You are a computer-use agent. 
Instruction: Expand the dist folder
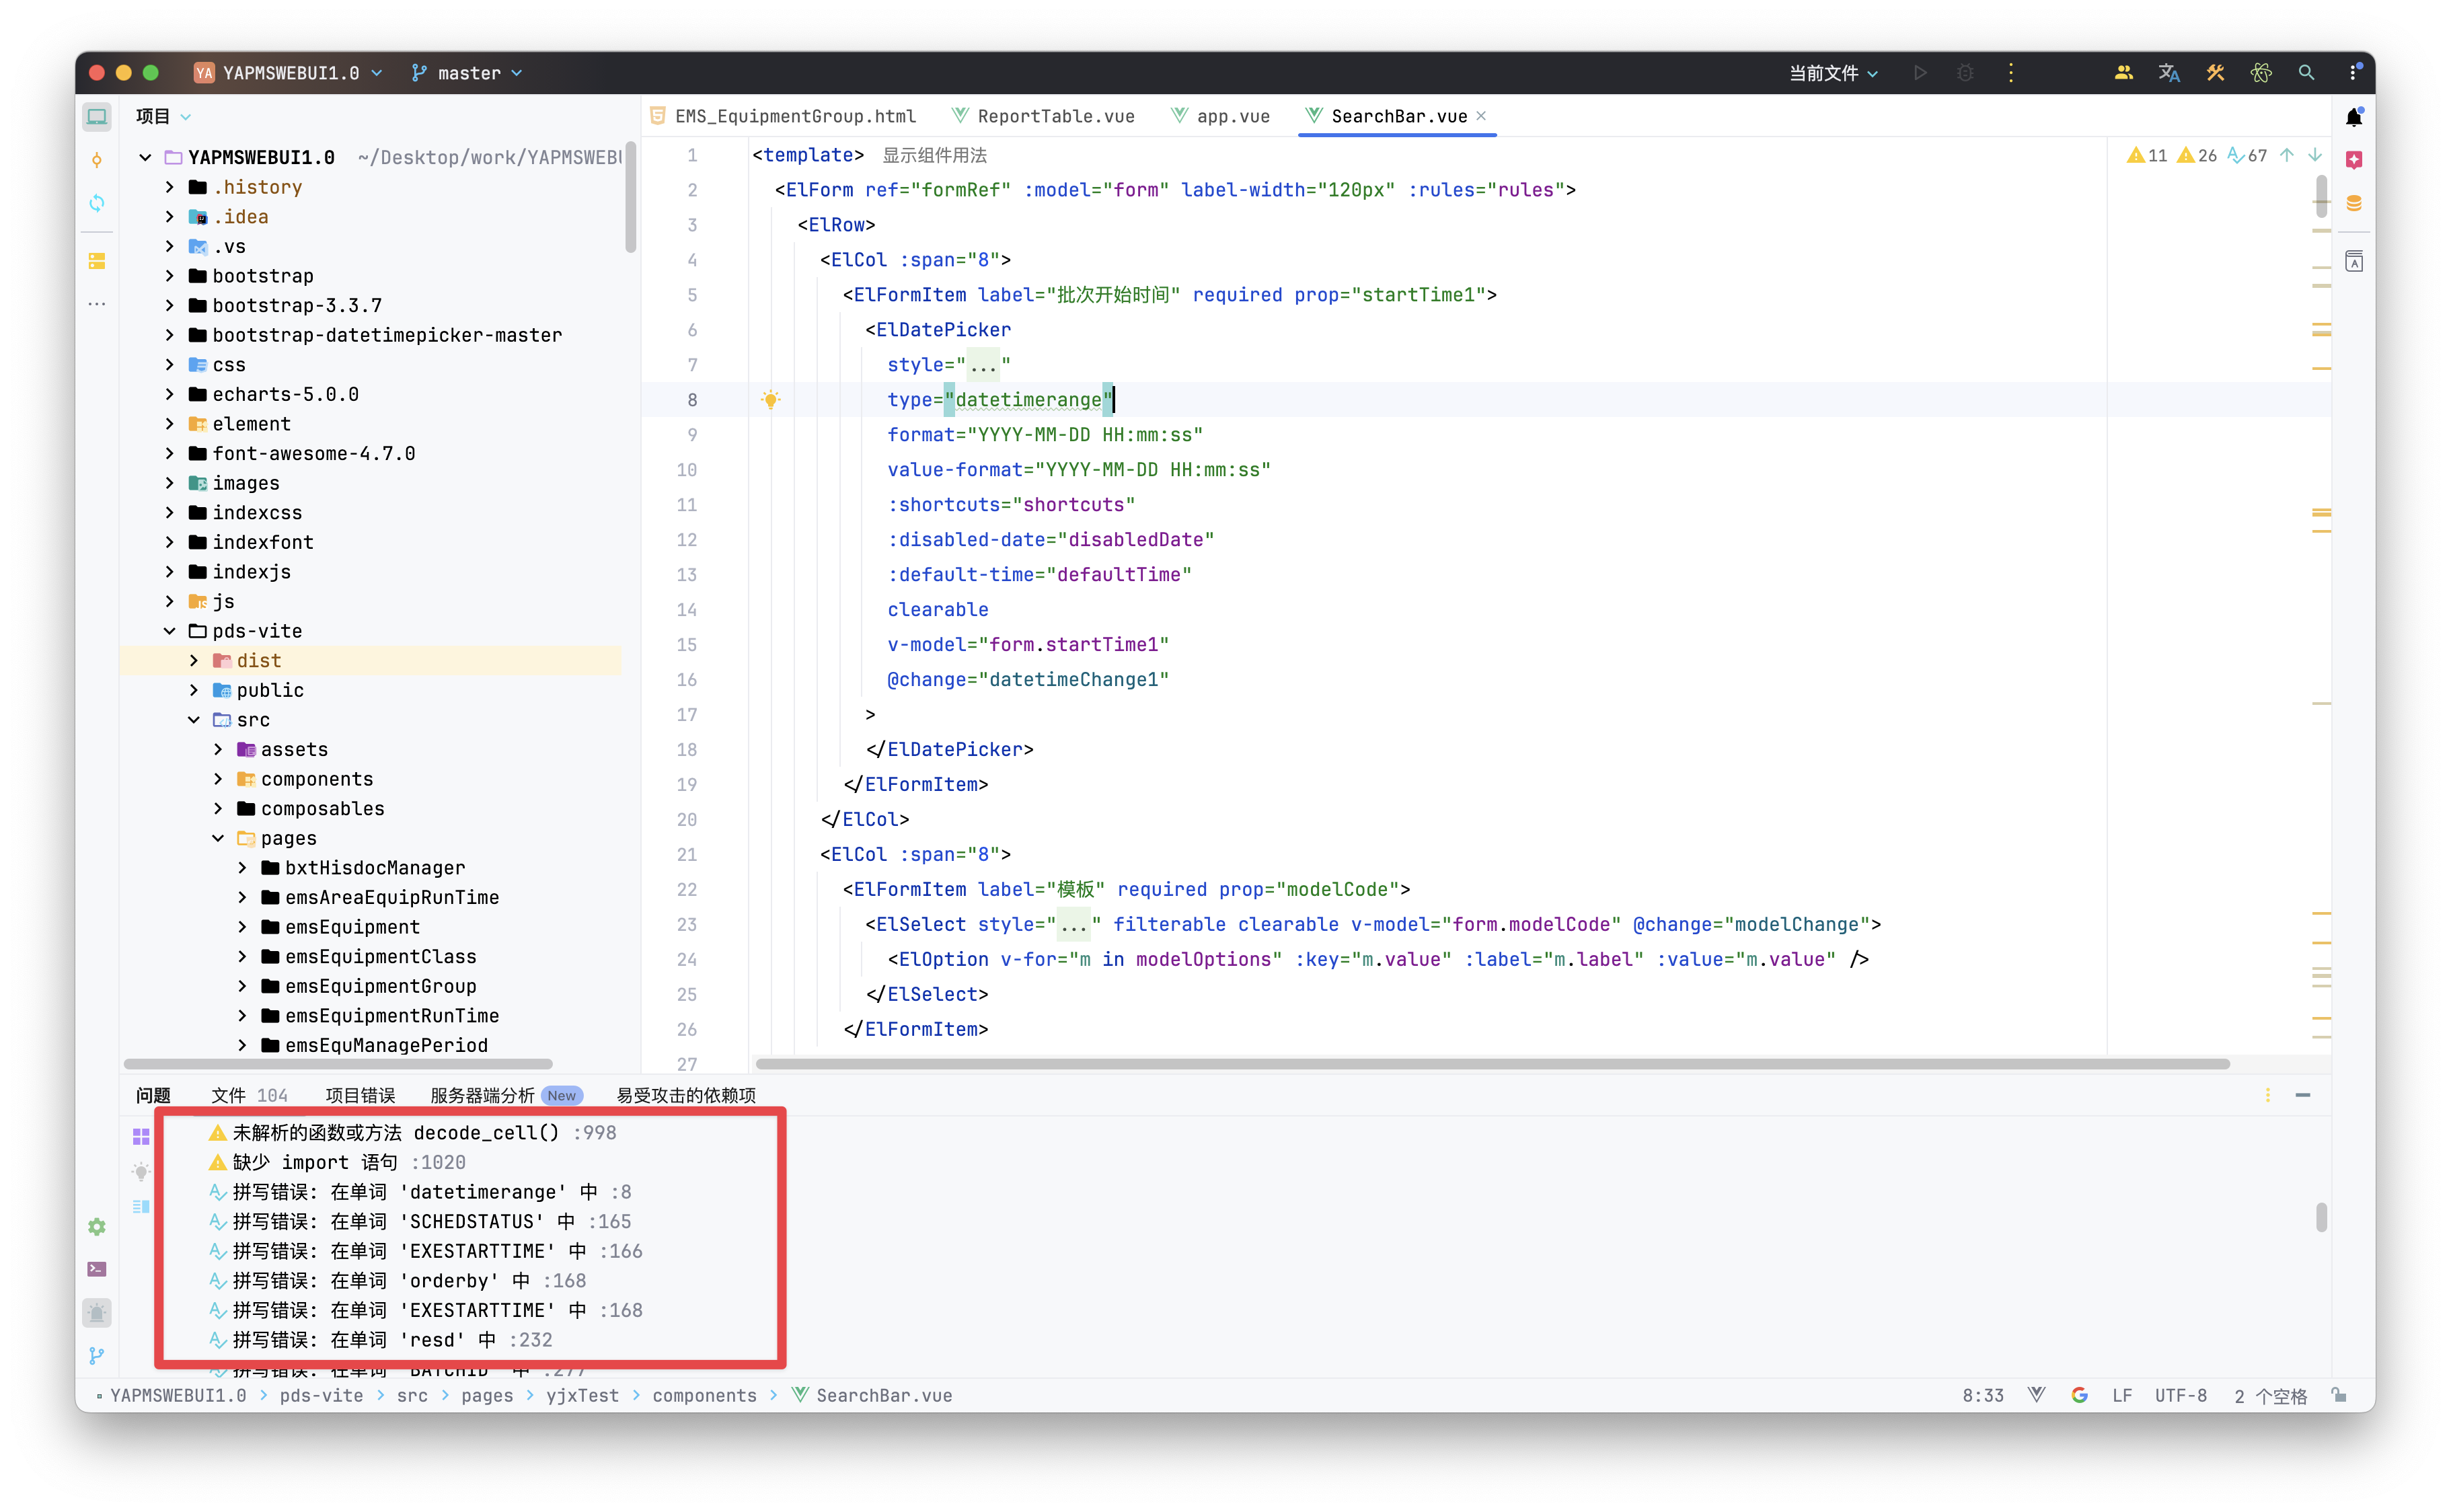[193, 661]
